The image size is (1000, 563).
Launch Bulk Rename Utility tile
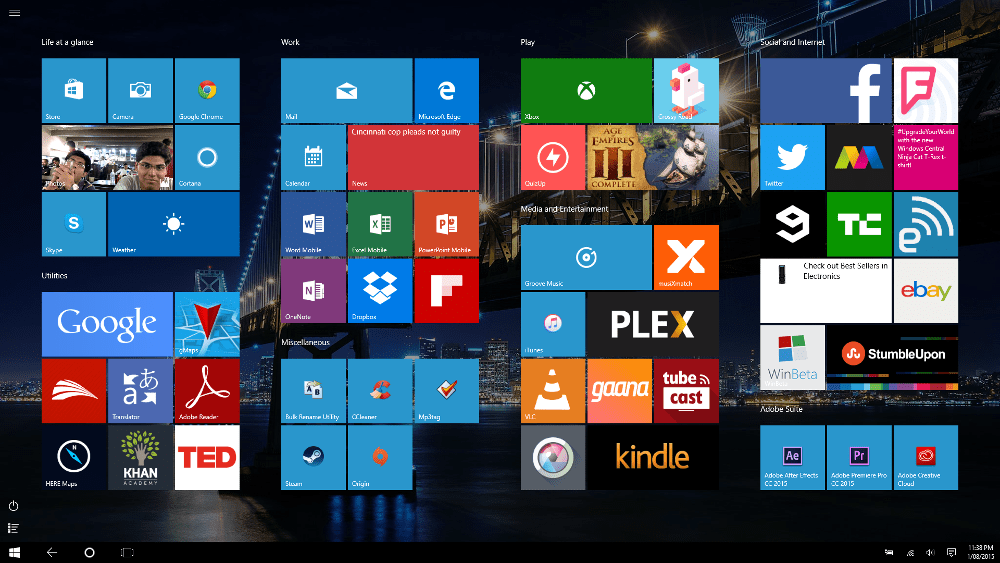coord(313,391)
